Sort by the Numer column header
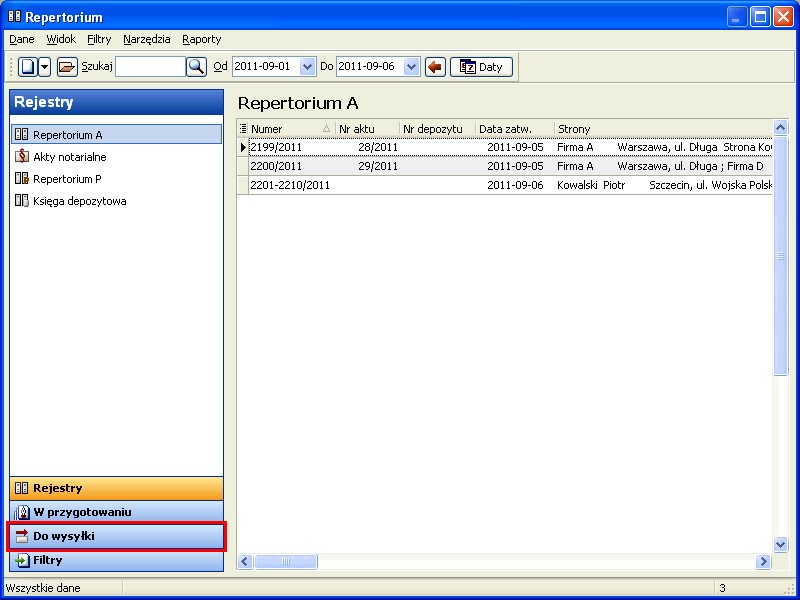 click(285, 129)
